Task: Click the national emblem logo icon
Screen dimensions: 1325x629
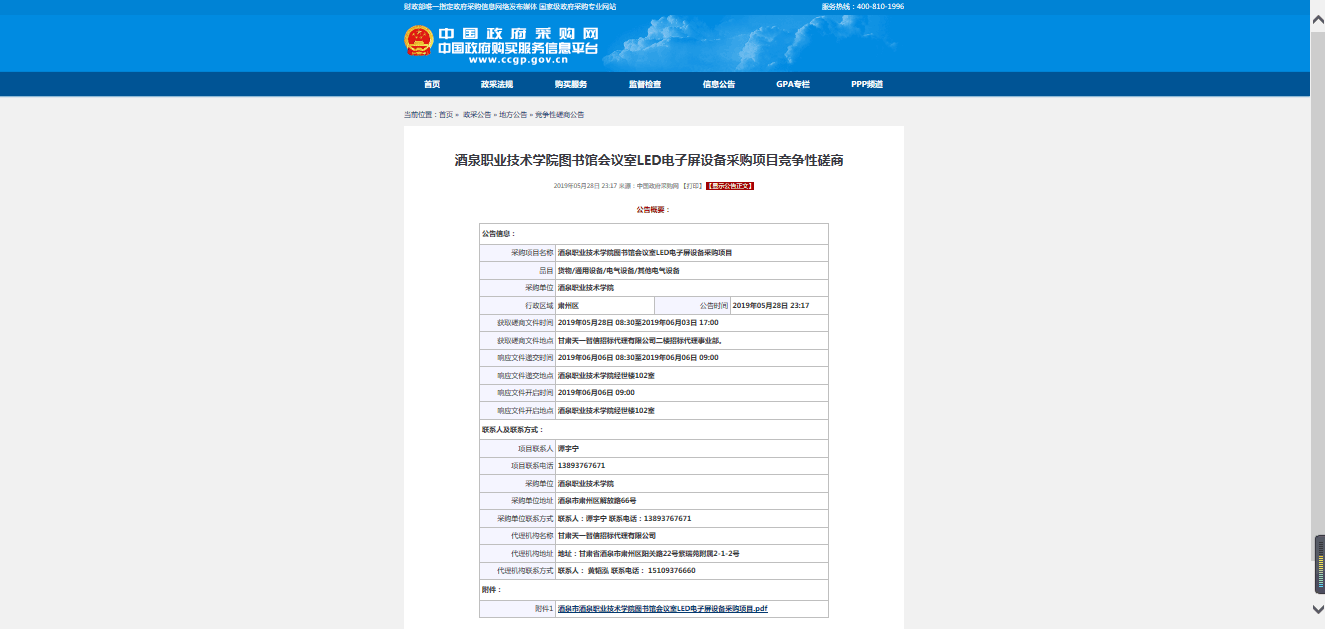Action: pos(418,42)
